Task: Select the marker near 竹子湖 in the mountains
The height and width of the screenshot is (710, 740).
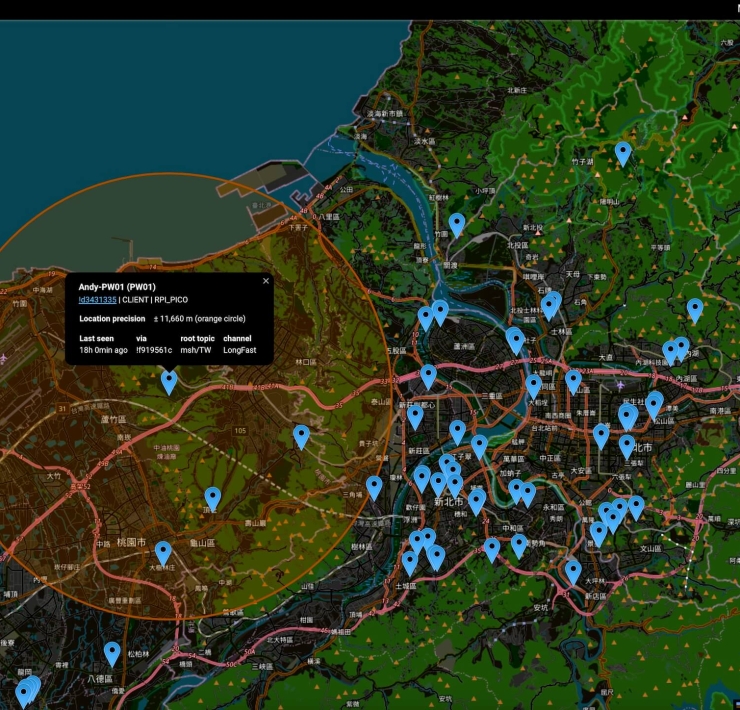Action: pyautogui.click(x=623, y=153)
